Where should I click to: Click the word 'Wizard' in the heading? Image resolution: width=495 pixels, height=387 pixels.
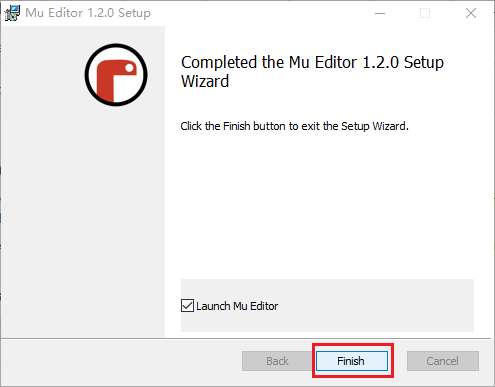click(x=205, y=81)
